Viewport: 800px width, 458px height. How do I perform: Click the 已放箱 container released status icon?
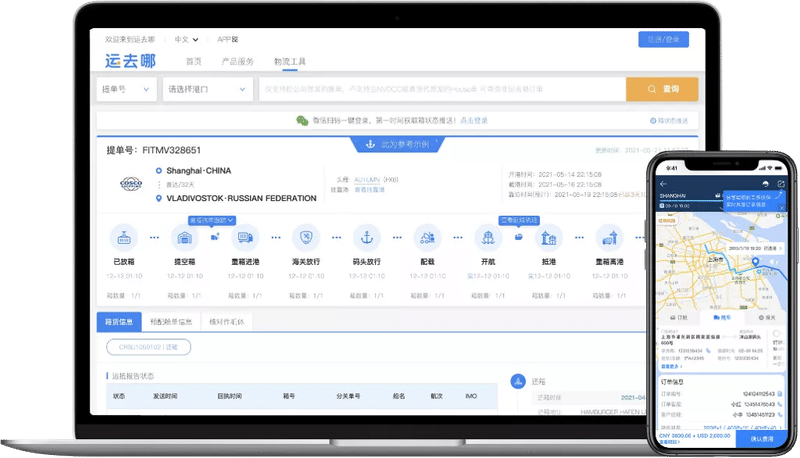click(x=124, y=238)
